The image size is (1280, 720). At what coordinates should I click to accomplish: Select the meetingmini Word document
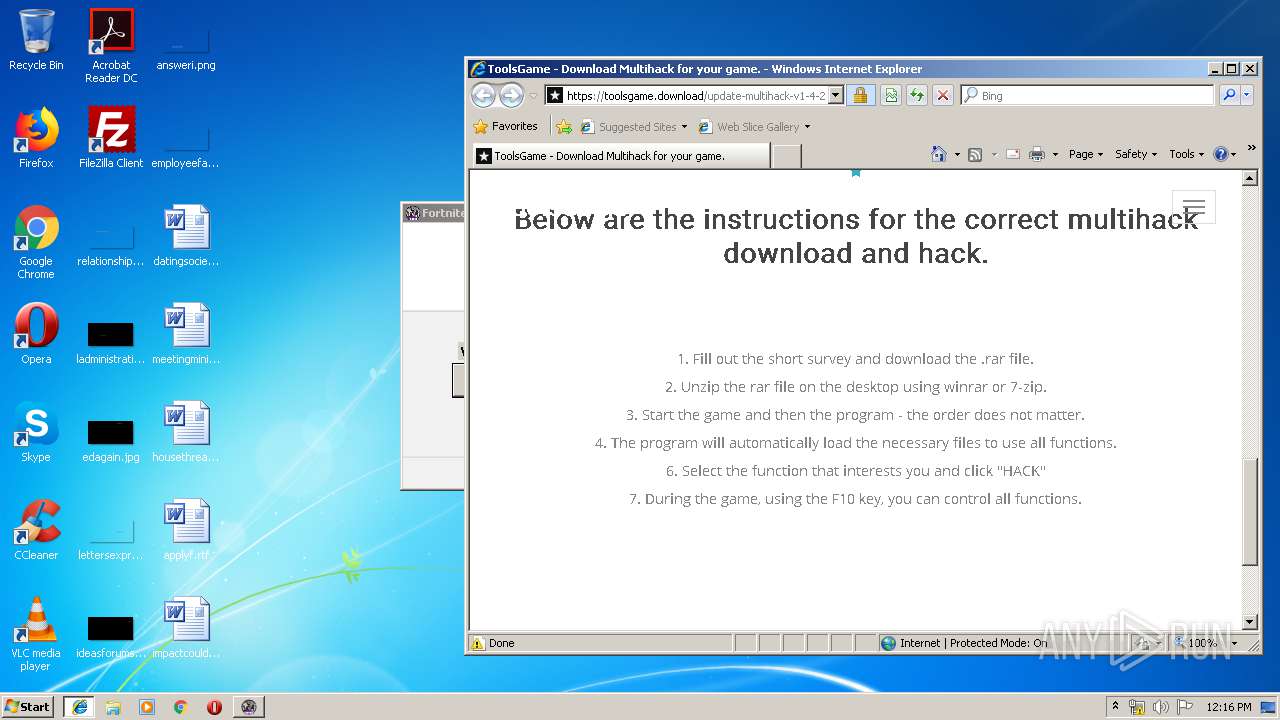[186, 334]
